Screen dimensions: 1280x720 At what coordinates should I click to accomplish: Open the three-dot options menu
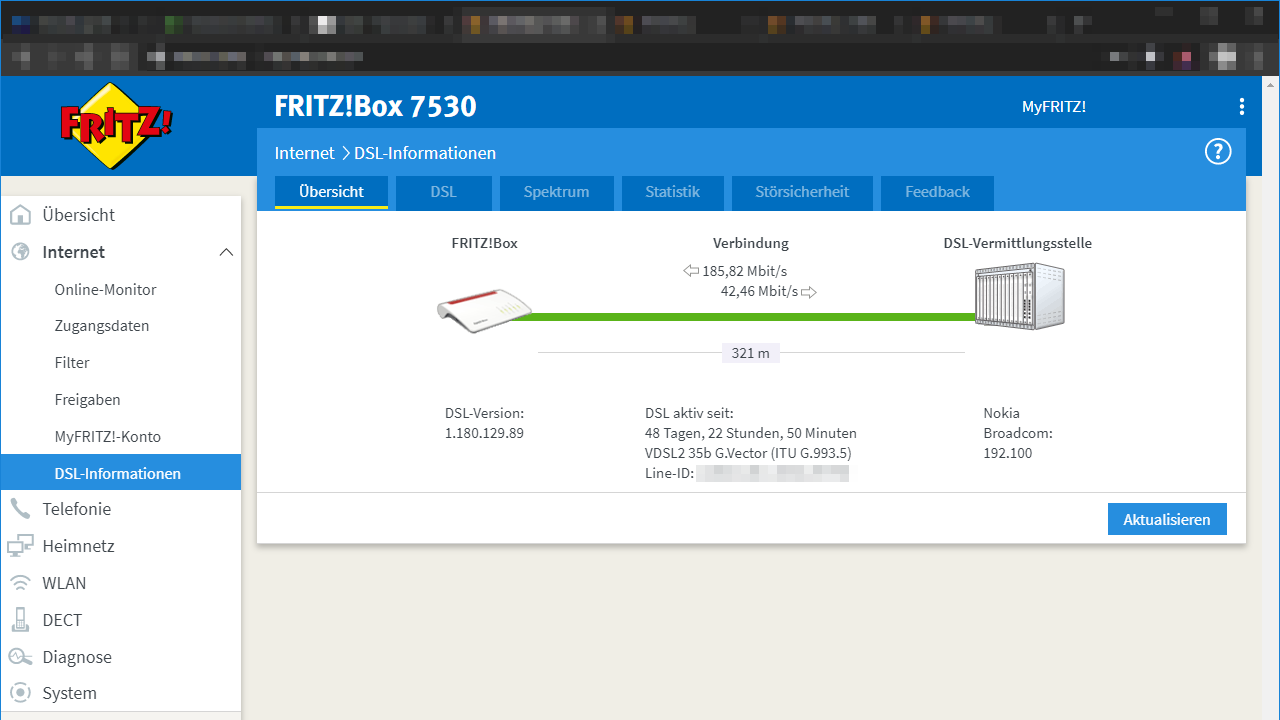click(1241, 107)
